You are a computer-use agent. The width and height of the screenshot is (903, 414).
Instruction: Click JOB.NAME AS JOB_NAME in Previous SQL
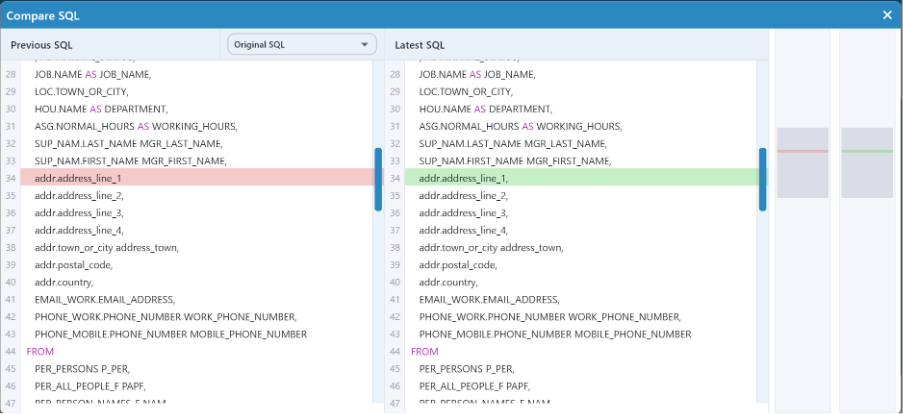pos(93,74)
